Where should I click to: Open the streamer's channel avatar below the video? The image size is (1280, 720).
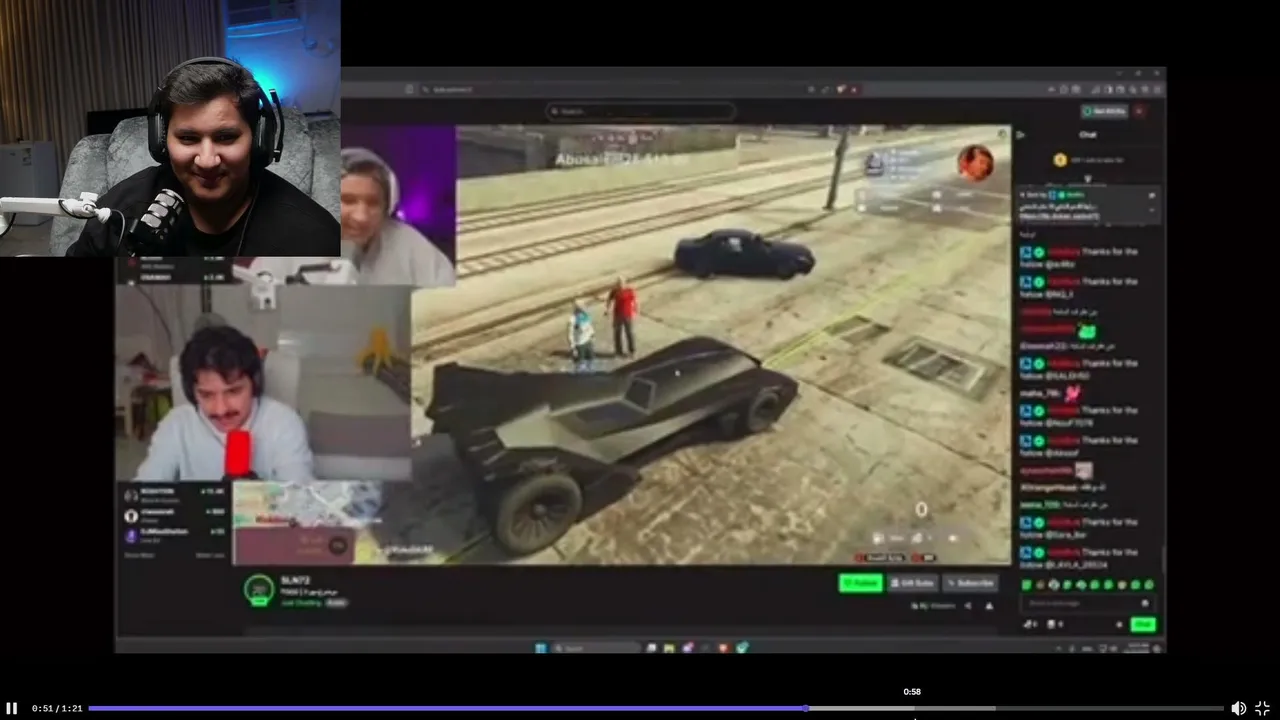pos(259,590)
